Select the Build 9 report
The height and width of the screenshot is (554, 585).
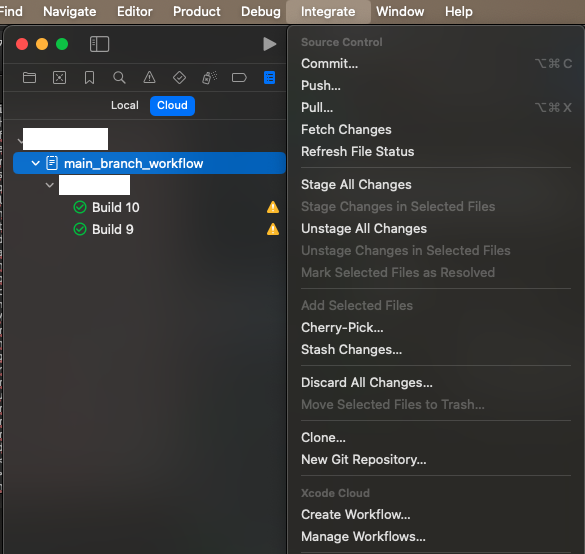pyautogui.click(x=113, y=229)
